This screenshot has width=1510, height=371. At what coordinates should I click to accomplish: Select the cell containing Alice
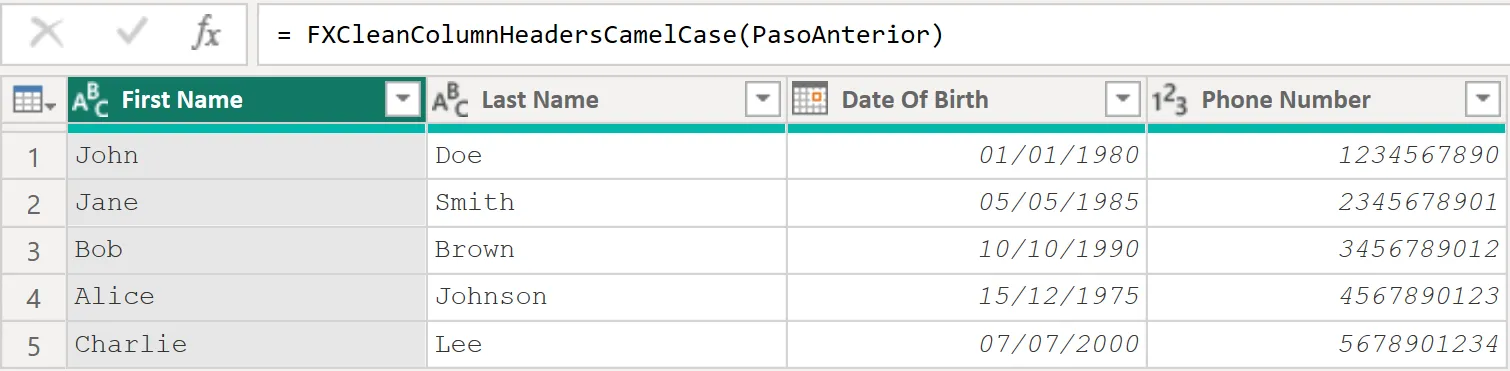pos(247,297)
